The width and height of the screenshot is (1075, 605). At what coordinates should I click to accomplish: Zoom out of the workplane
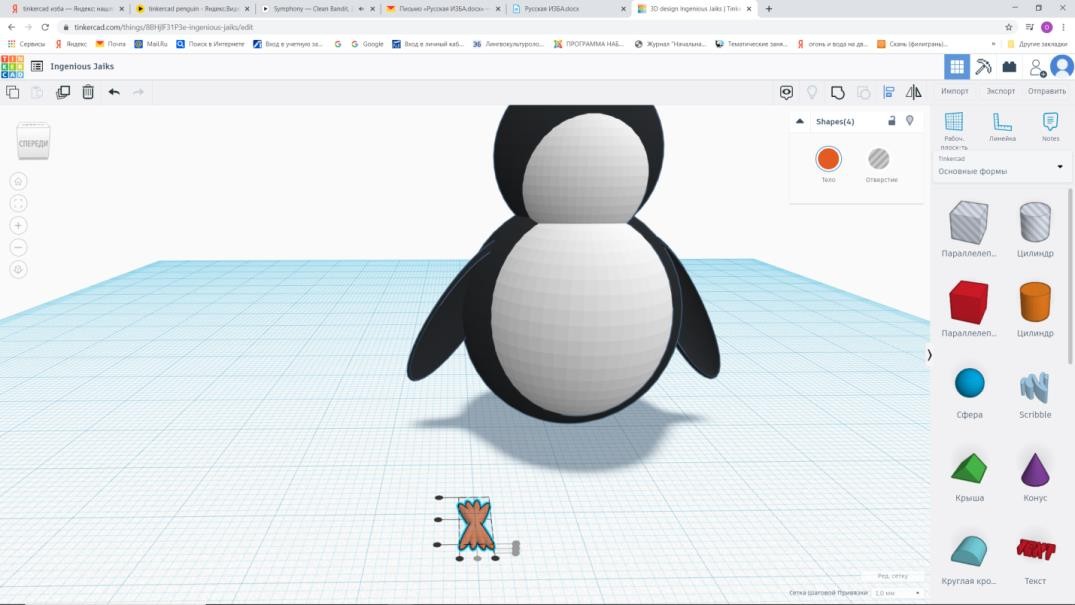click(19, 247)
